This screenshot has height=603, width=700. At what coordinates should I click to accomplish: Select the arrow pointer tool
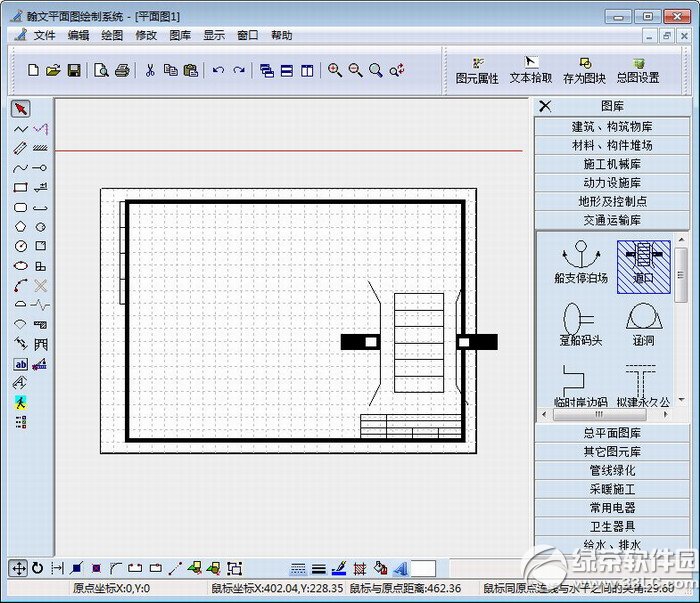[21, 108]
